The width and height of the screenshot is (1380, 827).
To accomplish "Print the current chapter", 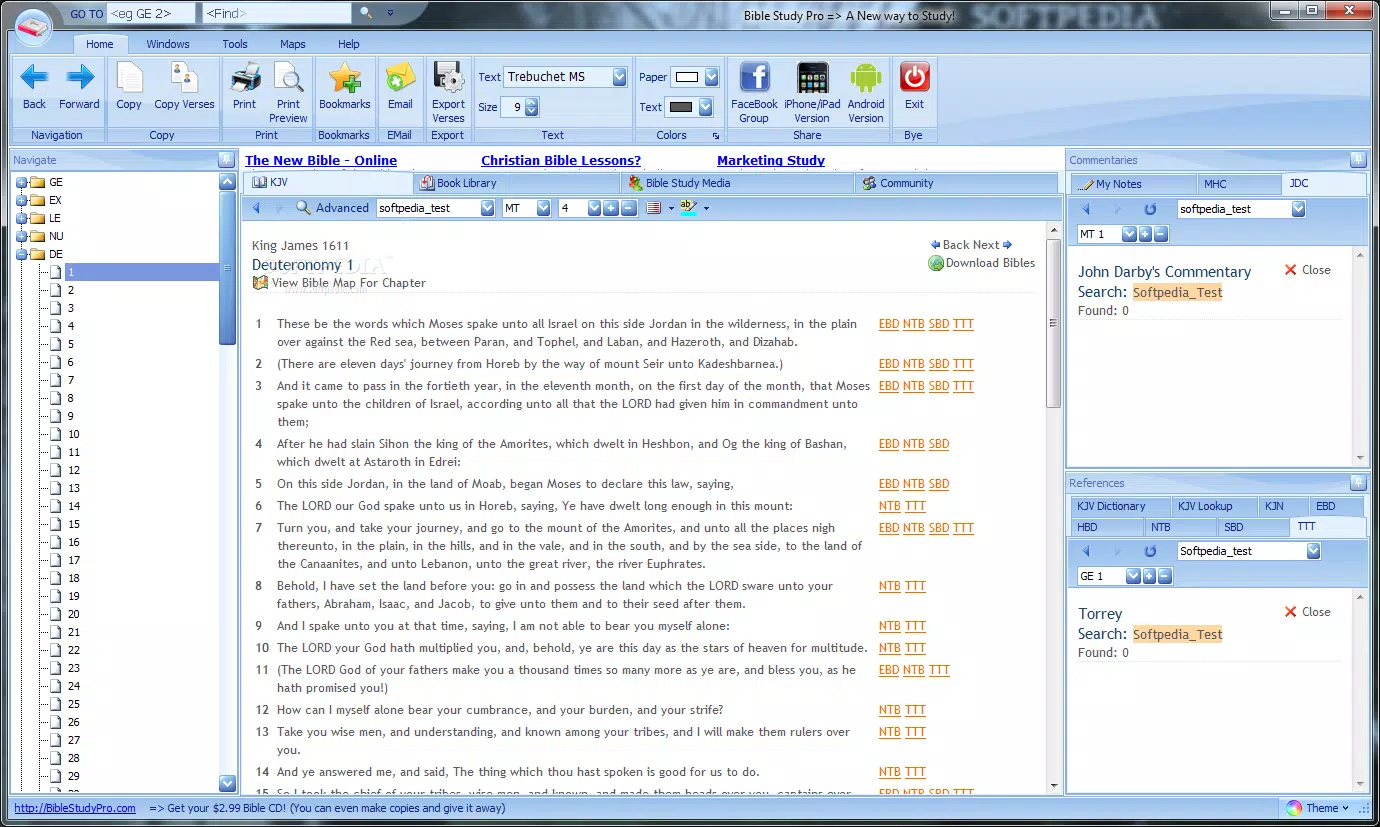I will pyautogui.click(x=245, y=86).
